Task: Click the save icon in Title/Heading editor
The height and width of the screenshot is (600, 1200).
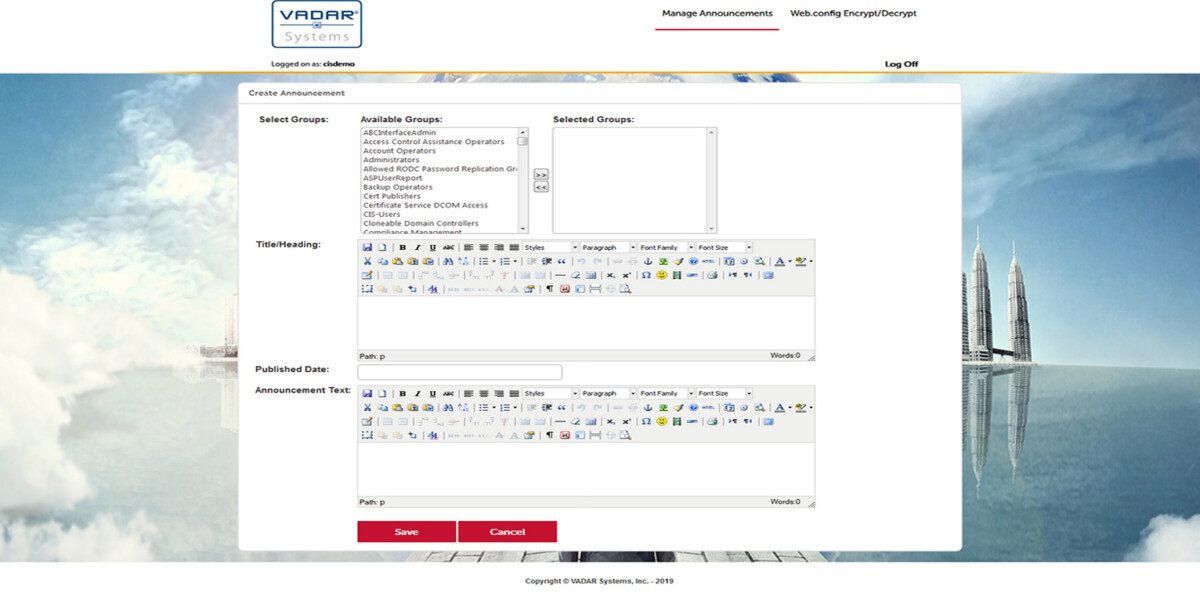Action: (367, 247)
